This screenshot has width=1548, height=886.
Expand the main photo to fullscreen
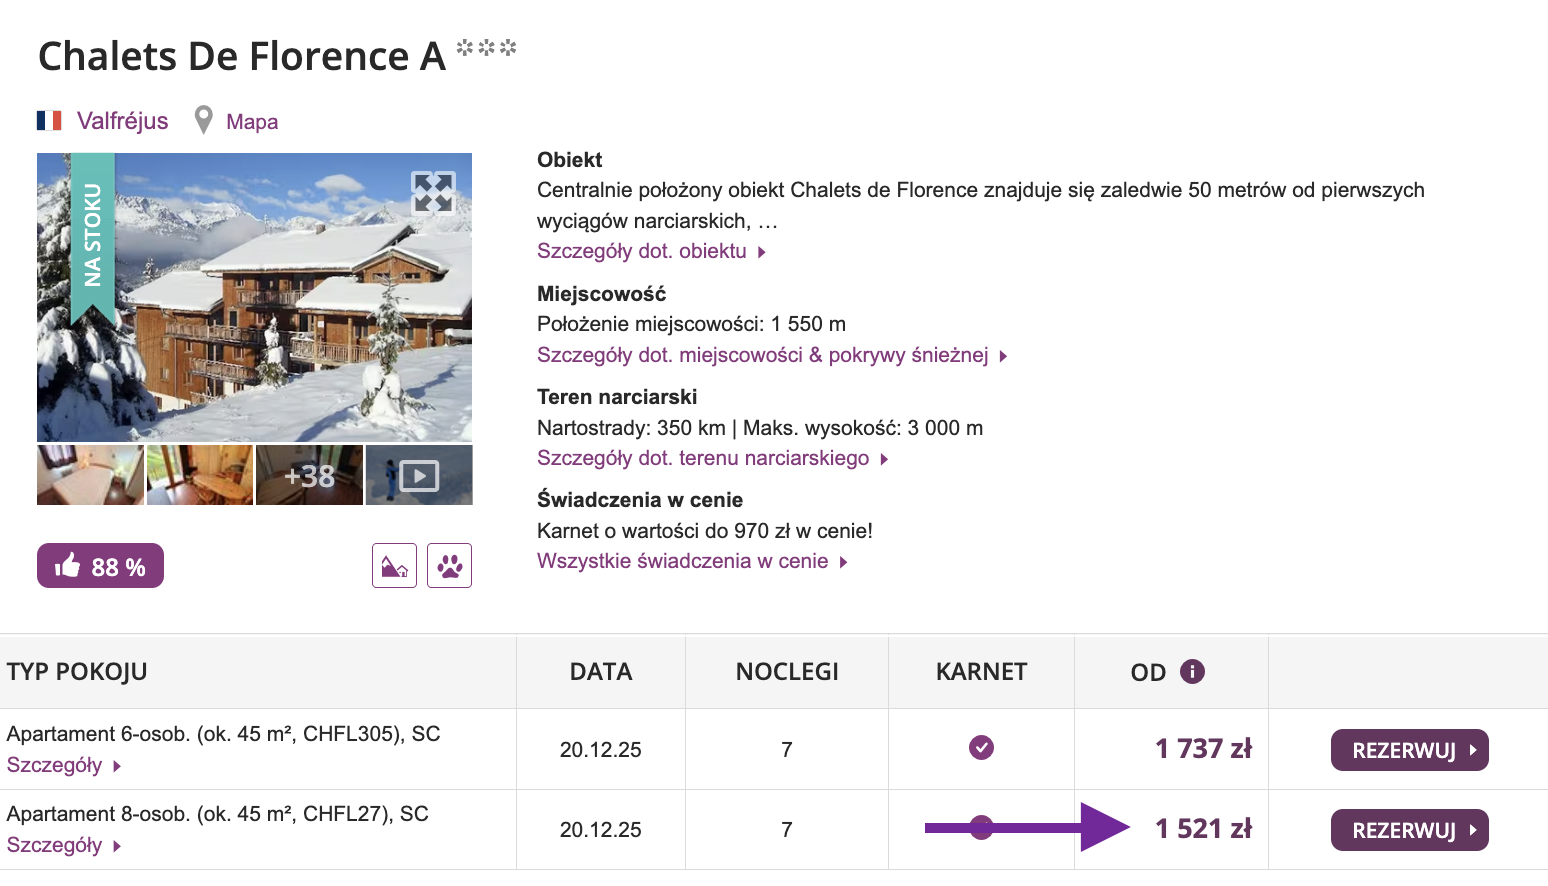[x=433, y=192]
